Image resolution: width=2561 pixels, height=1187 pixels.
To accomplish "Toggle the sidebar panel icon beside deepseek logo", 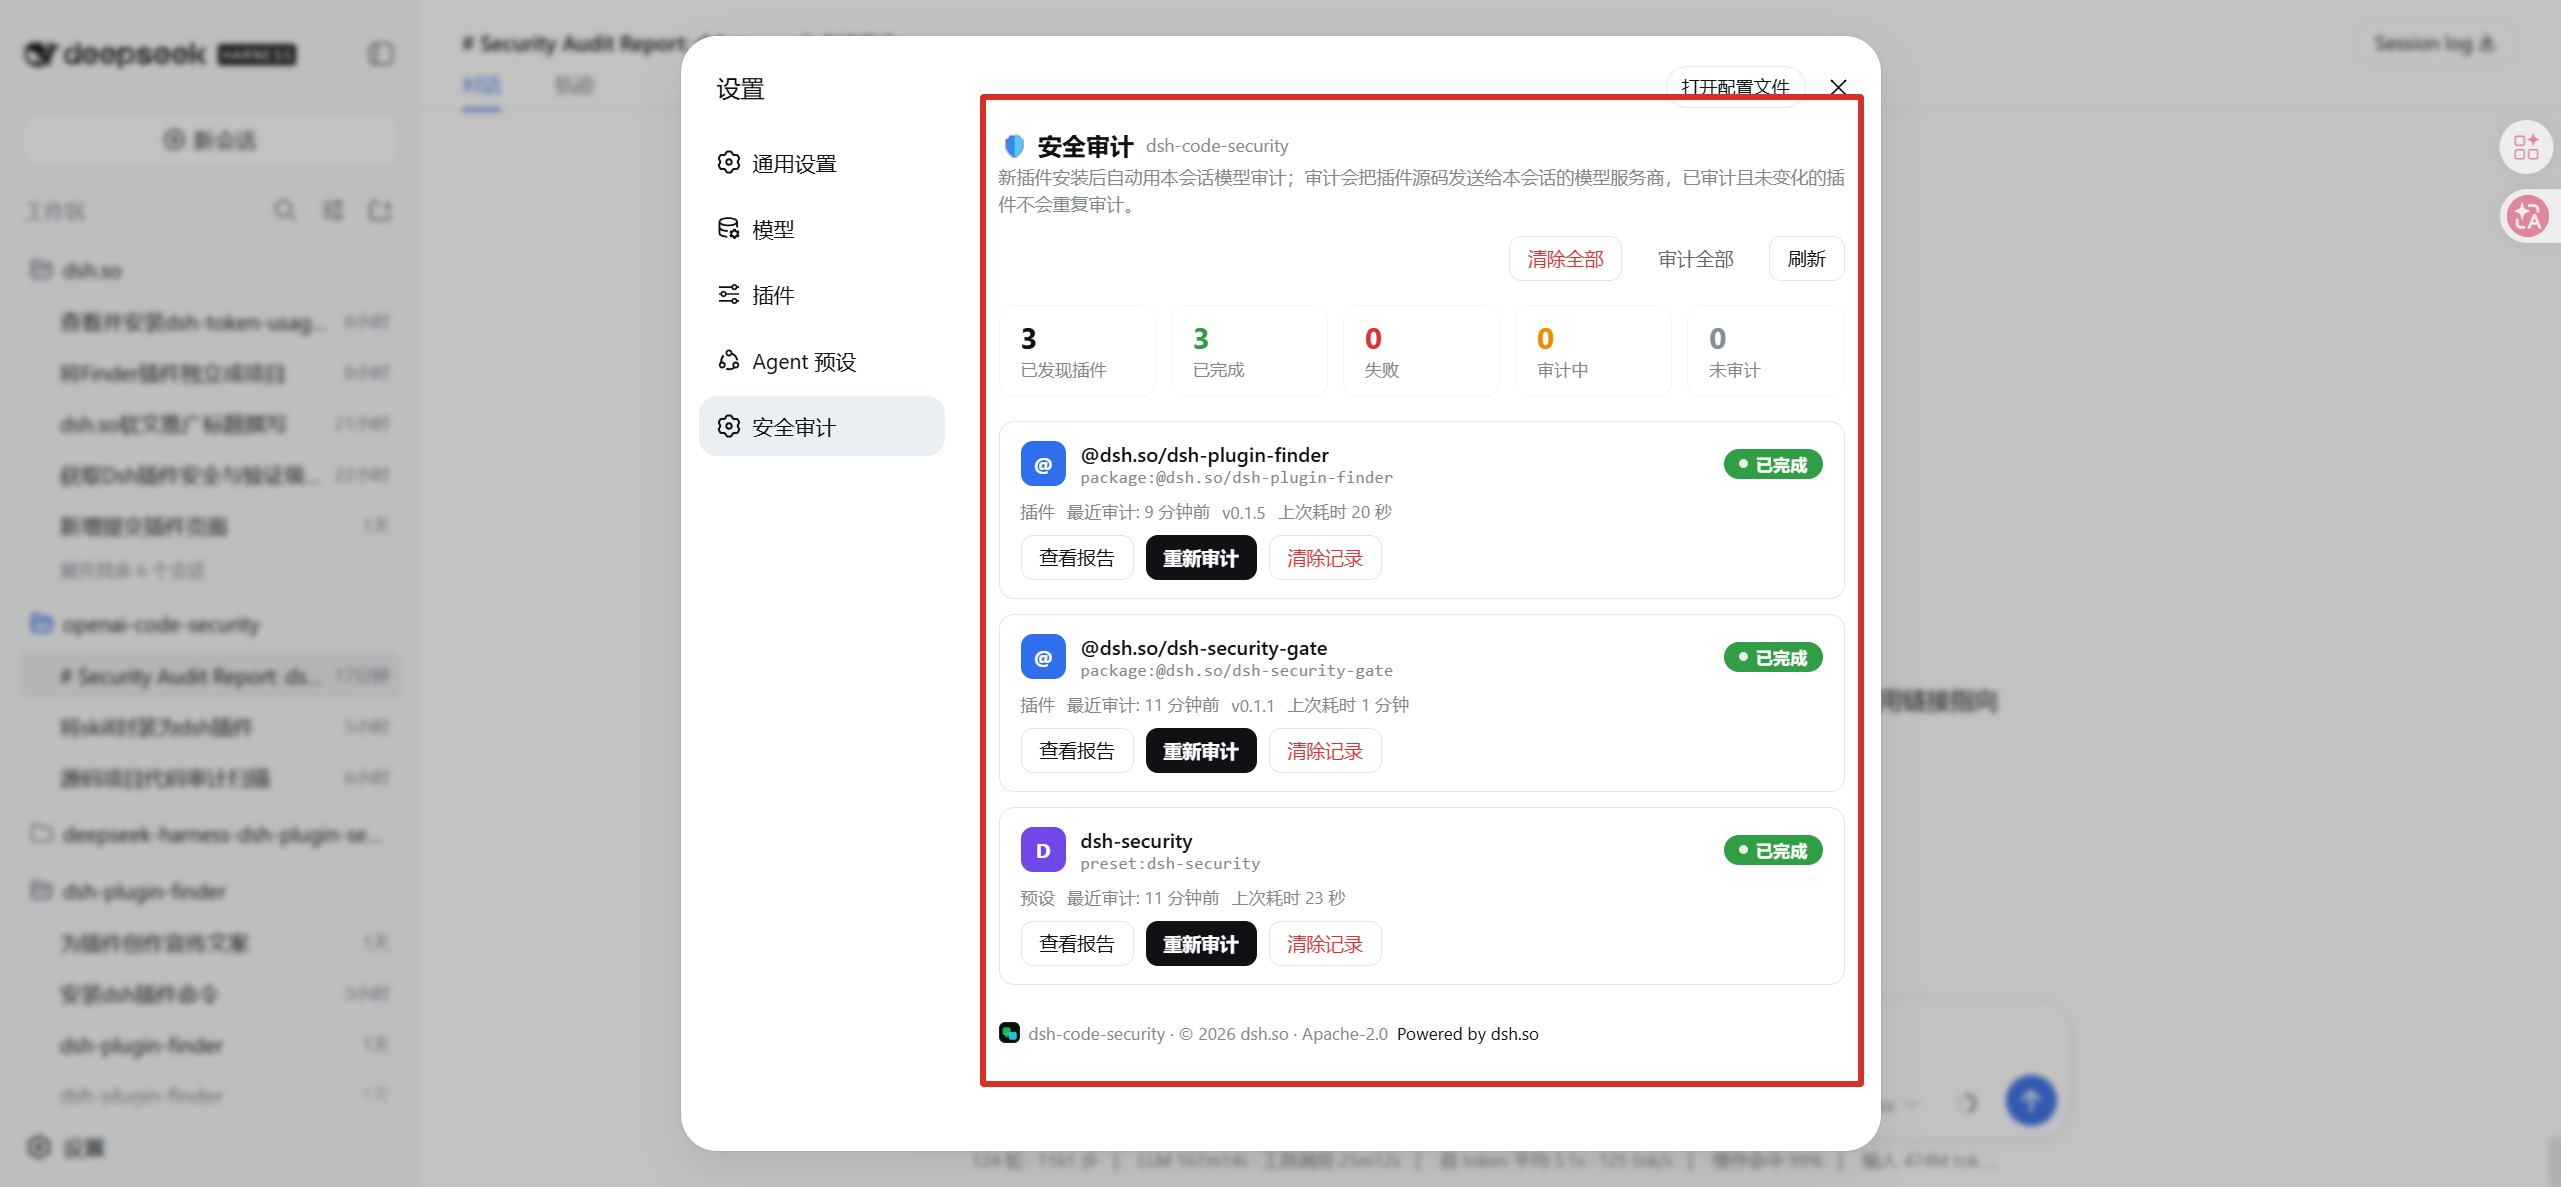I will (x=381, y=54).
